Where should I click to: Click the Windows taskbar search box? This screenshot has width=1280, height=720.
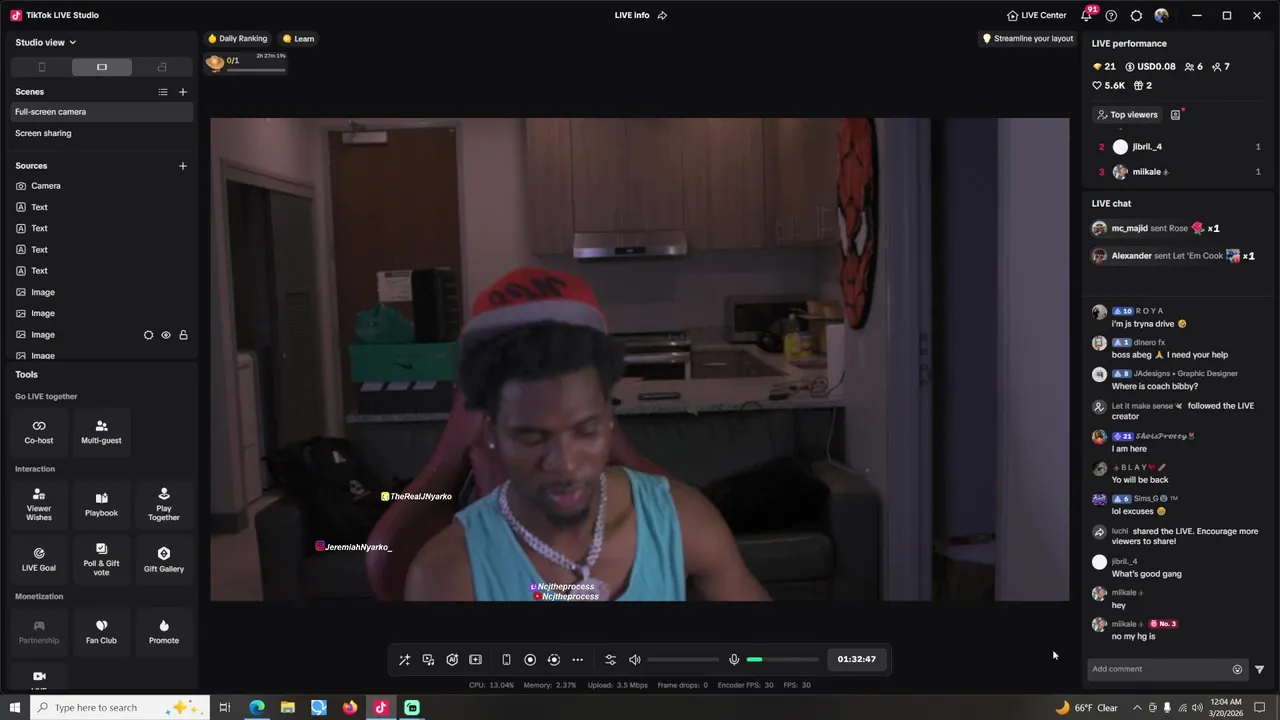120,708
